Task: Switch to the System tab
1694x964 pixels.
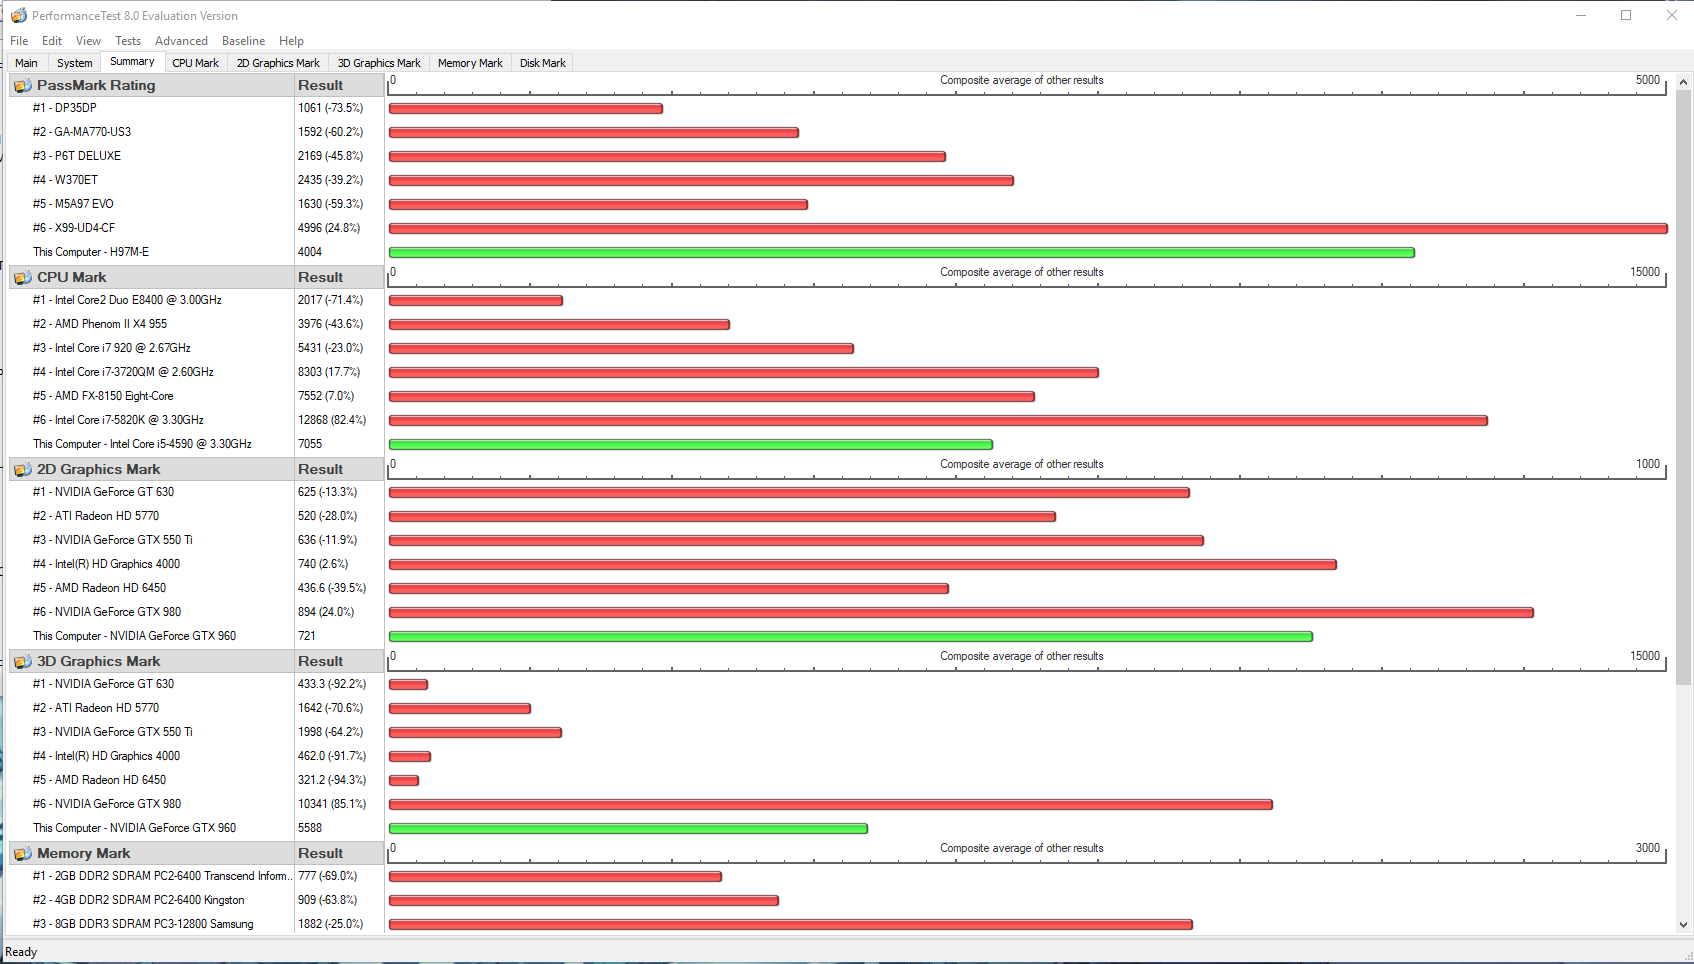Action: pyautogui.click(x=75, y=63)
